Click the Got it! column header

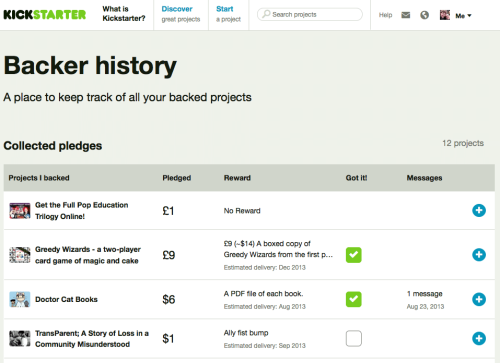pyautogui.click(x=356, y=178)
